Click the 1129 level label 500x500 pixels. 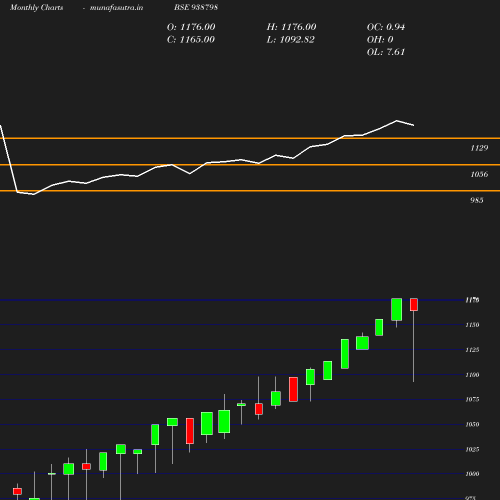tap(479, 148)
